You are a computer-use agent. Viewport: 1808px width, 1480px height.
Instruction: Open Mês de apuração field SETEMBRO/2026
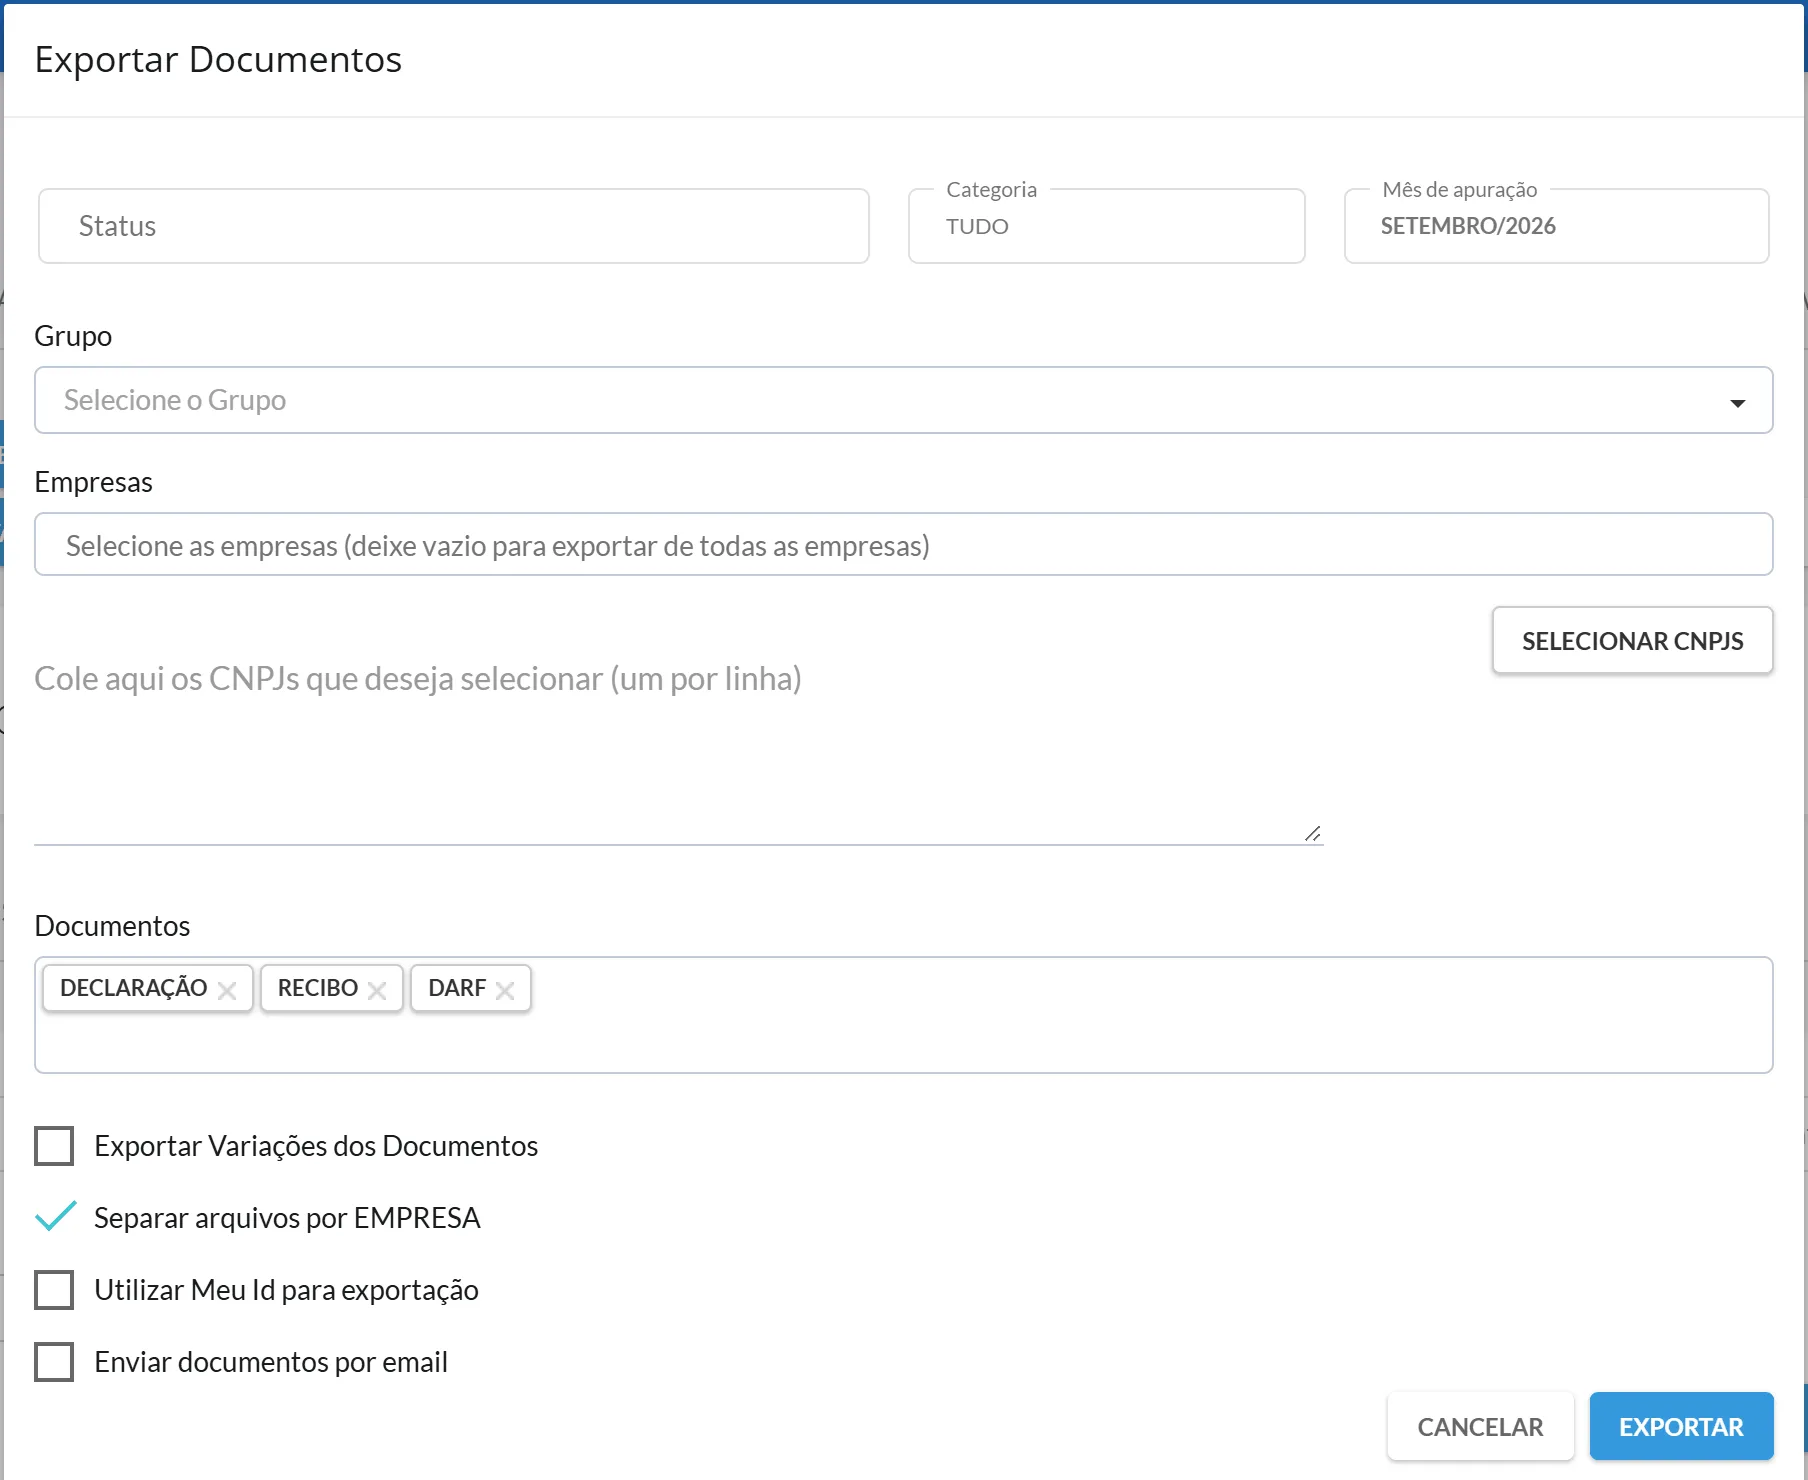[1557, 226]
